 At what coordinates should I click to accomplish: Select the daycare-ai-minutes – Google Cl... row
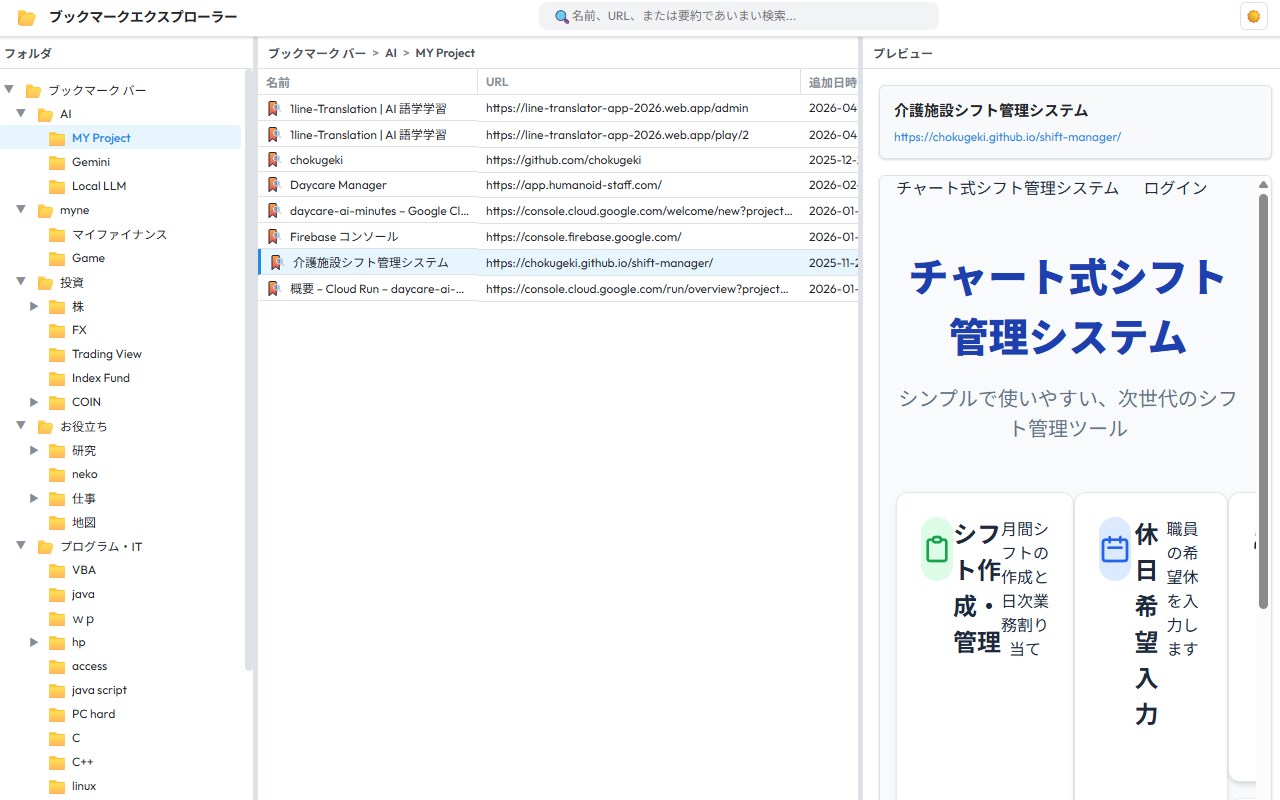tap(558, 211)
